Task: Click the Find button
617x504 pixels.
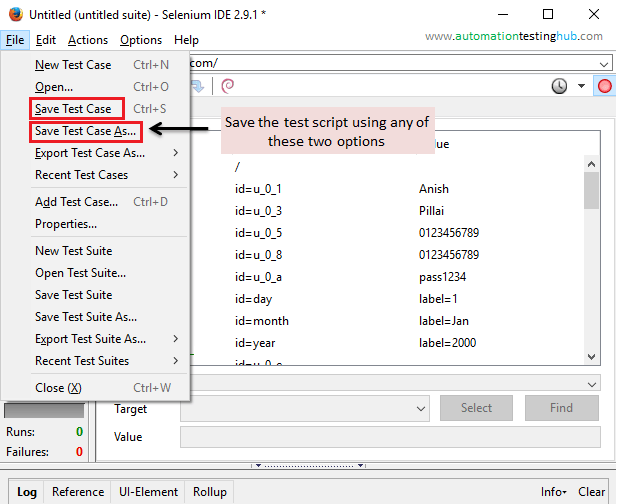Action: 562,408
